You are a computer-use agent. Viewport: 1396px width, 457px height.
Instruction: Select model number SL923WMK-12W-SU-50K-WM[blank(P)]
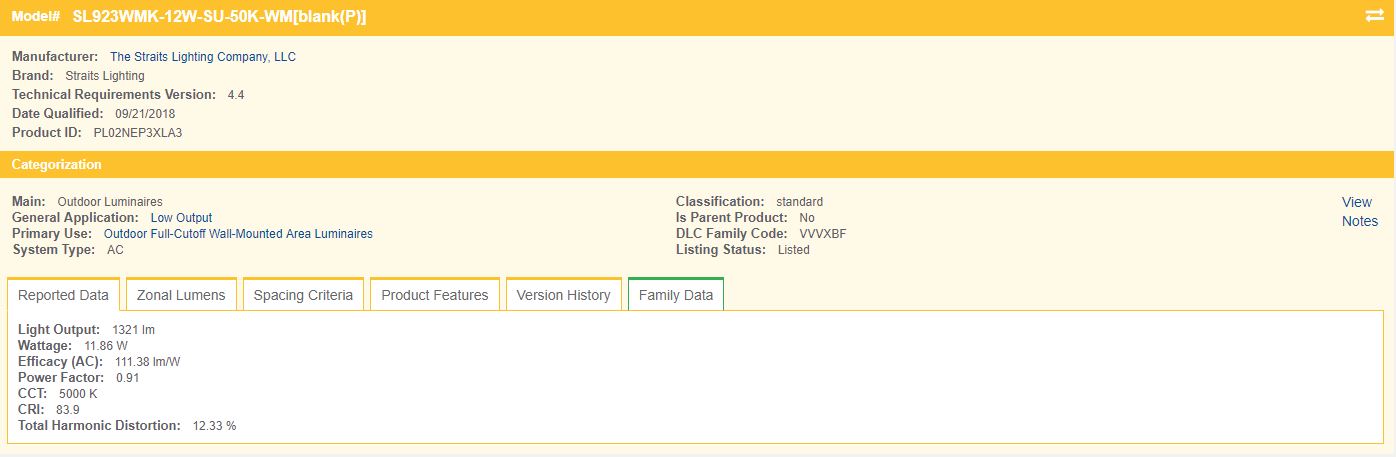(x=219, y=17)
